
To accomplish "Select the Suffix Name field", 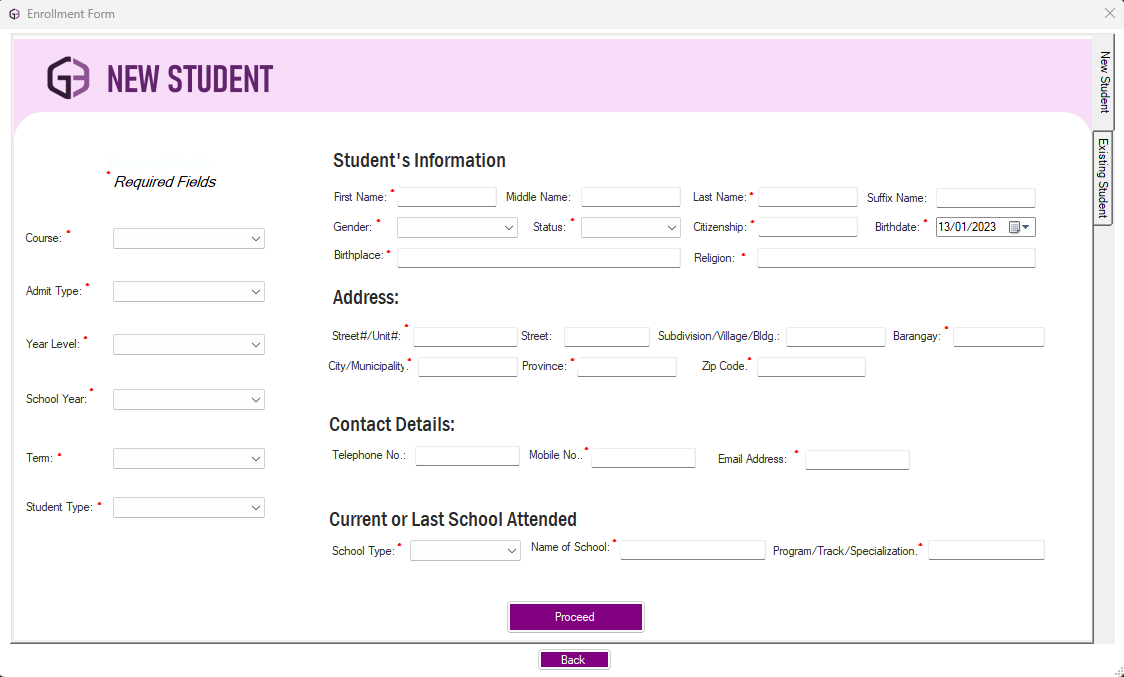I will [x=986, y=198].
